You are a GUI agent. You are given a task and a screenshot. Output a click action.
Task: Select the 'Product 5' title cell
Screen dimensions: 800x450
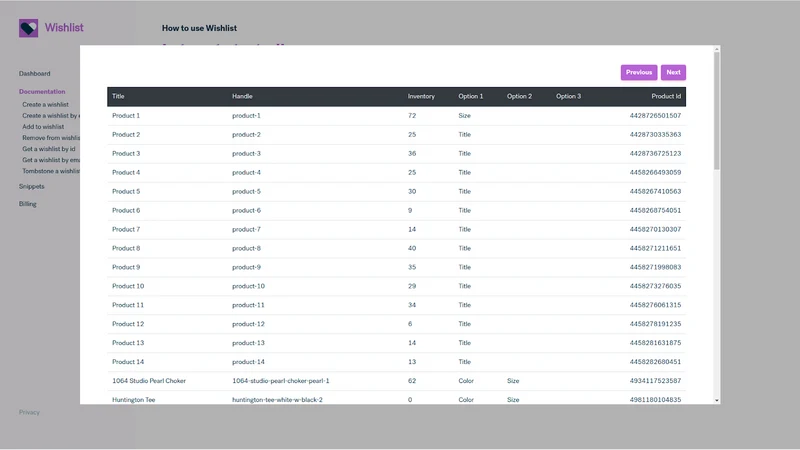click(x=126, y=191)
